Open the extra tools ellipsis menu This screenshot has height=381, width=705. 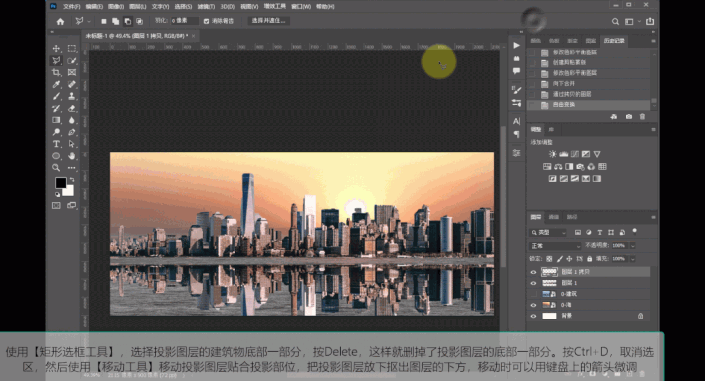(x=71, y=168)
